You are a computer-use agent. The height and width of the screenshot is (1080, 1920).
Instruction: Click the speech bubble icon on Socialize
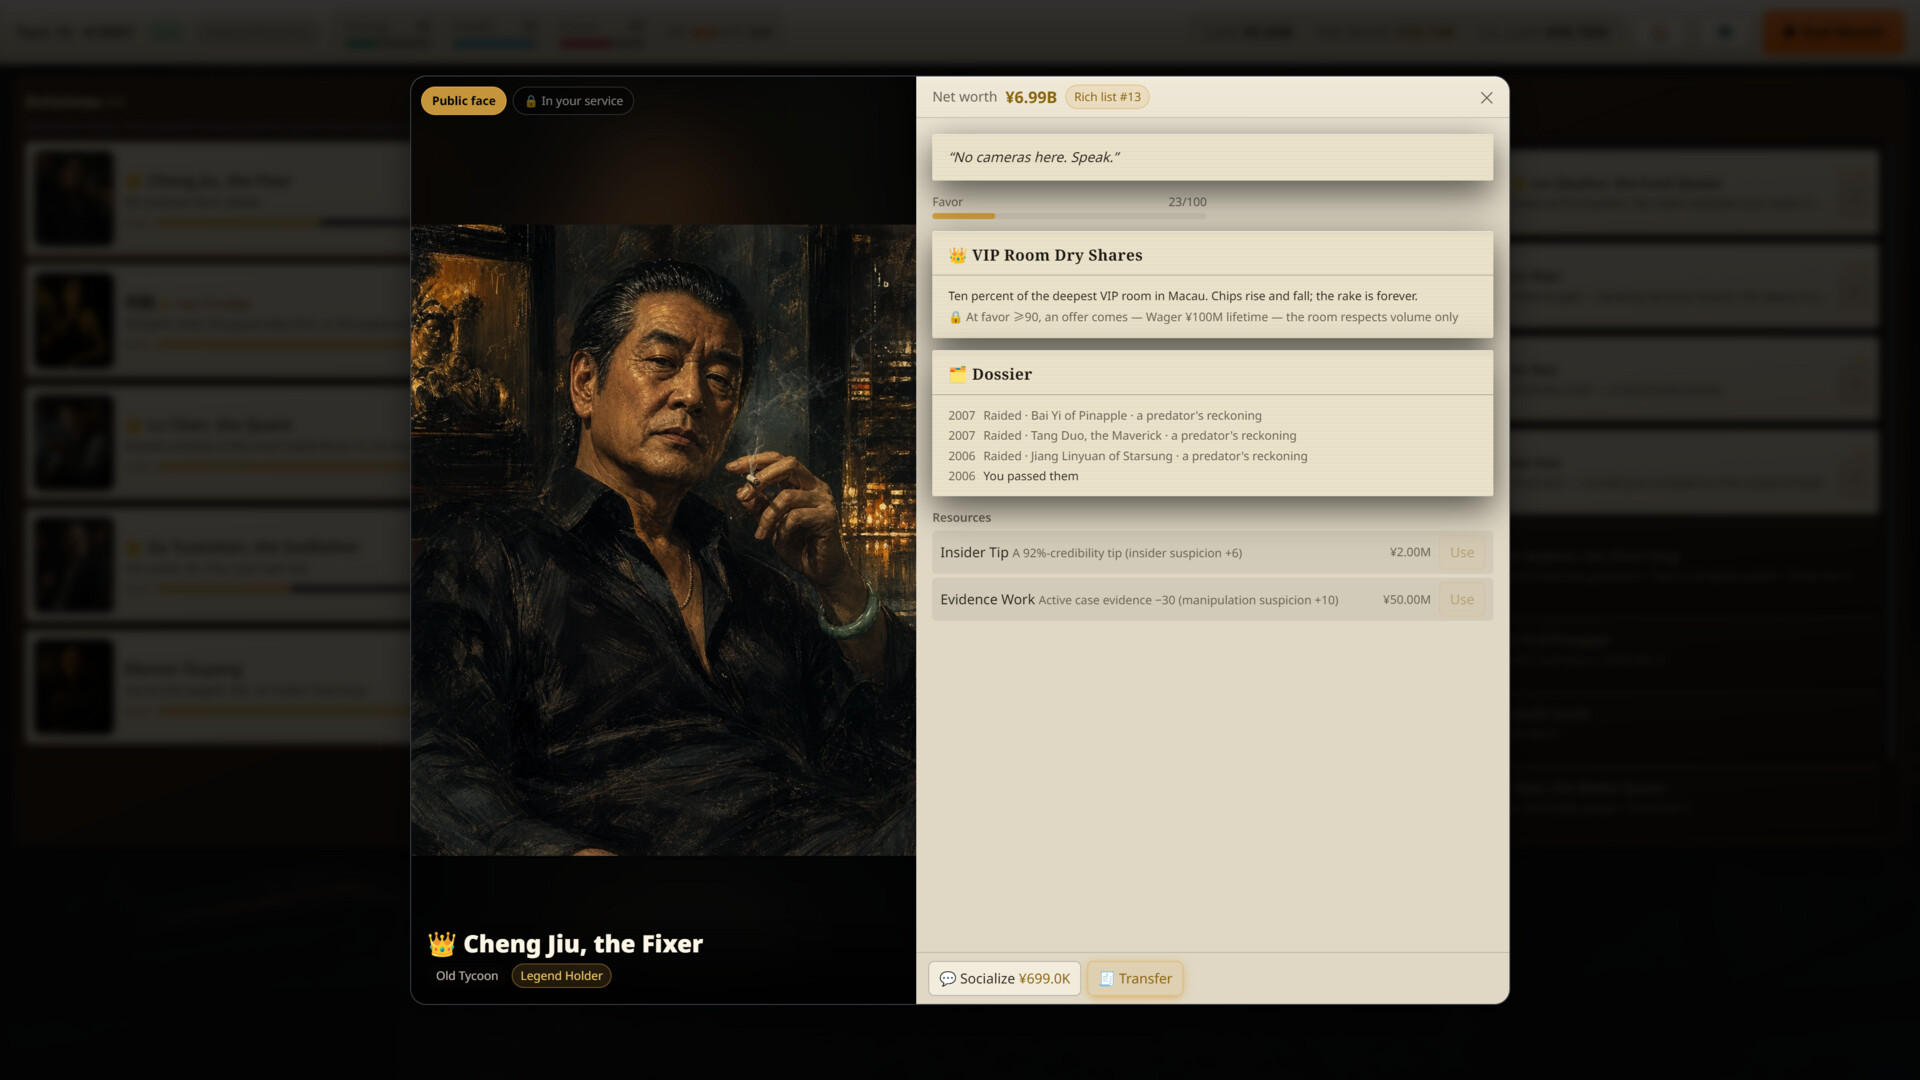[x=947, y=979]
